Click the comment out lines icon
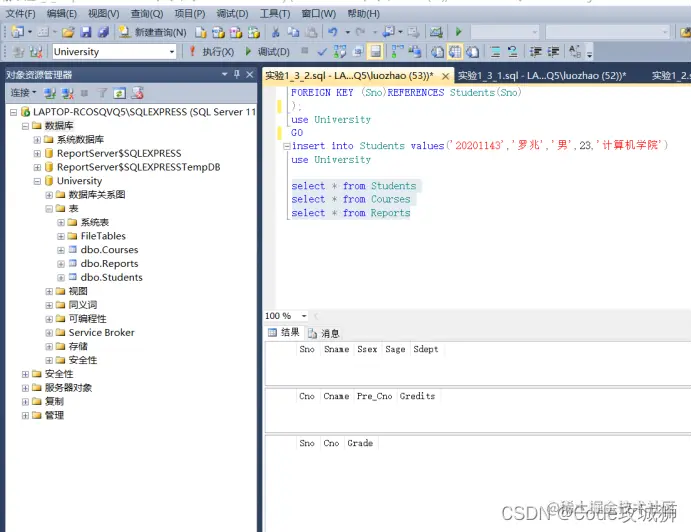Image resolution: width=692 pixels, height=532 pixels. click(495, 52)
